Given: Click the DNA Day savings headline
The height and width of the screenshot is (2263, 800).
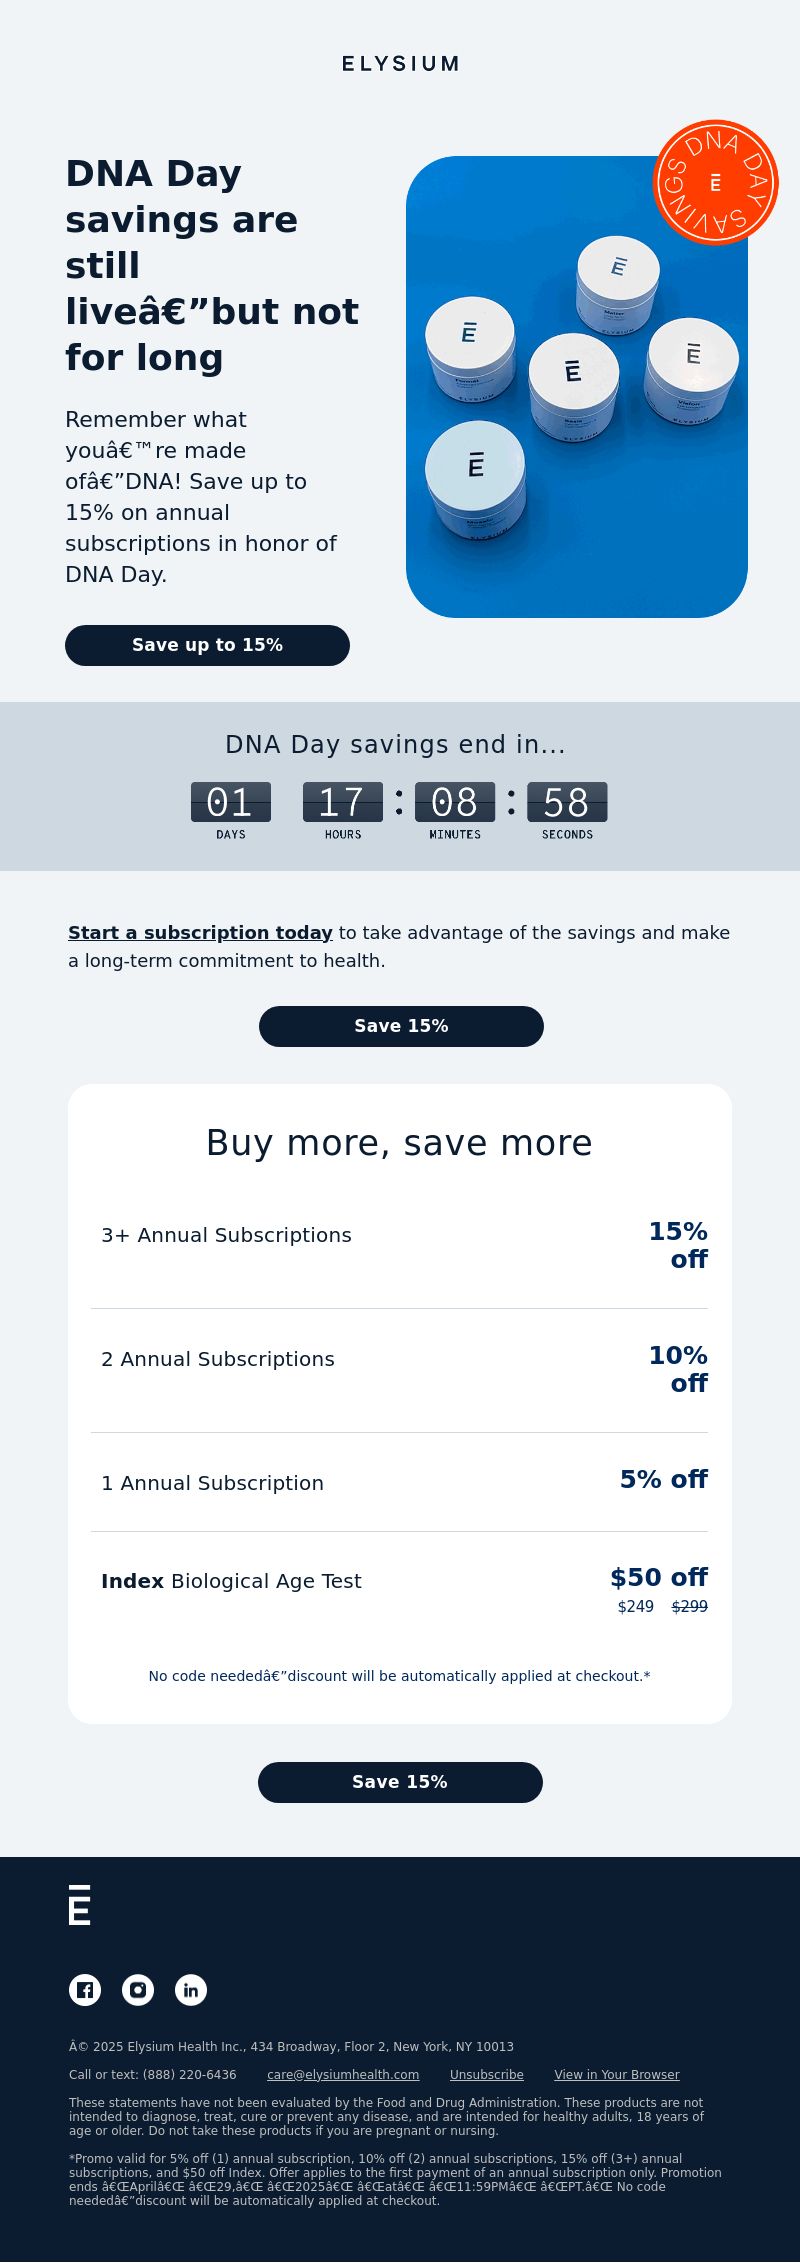Looking at the screenshot, I should point(212,265).
